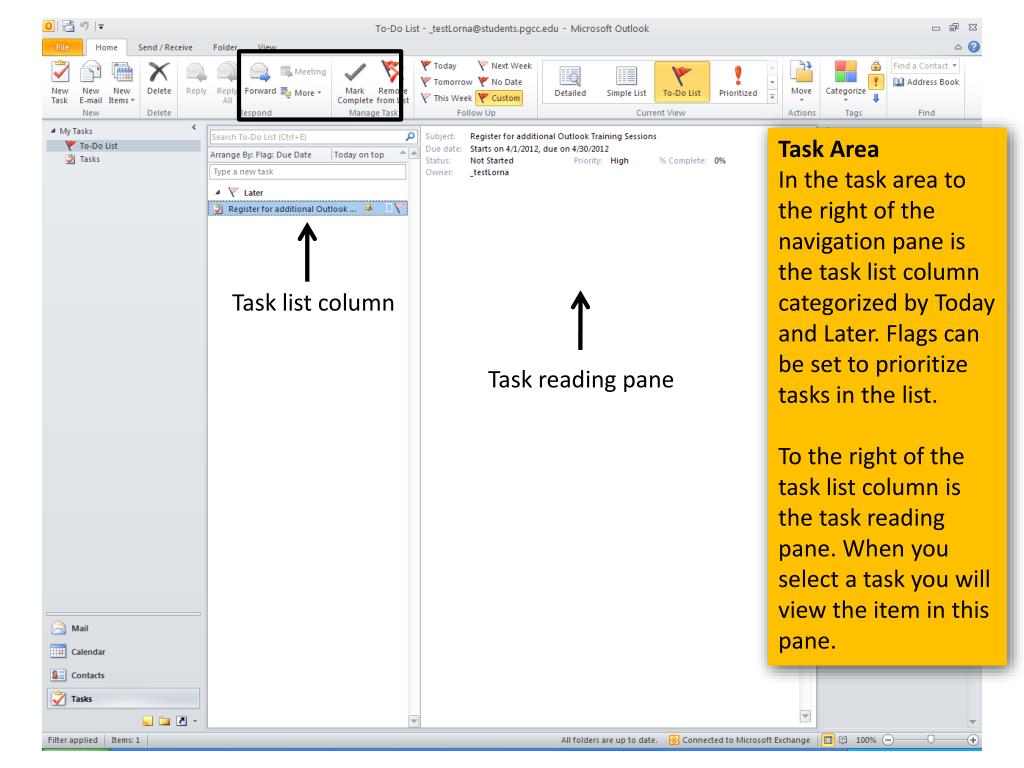Screen dimensions: 1024x768
Task: Switch to the Prioritized view
Action: click(x=738, y=82)
